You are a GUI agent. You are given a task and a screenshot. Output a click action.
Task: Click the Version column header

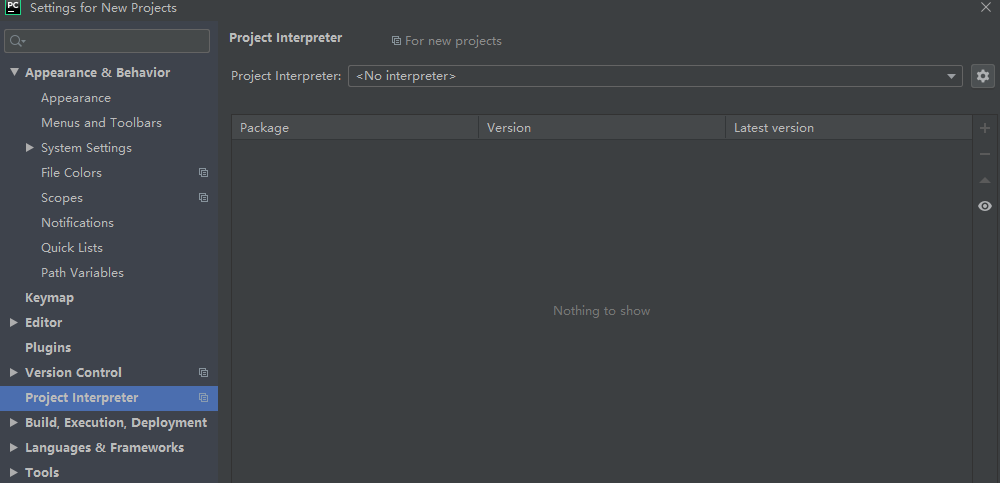(x=602, y=128)
